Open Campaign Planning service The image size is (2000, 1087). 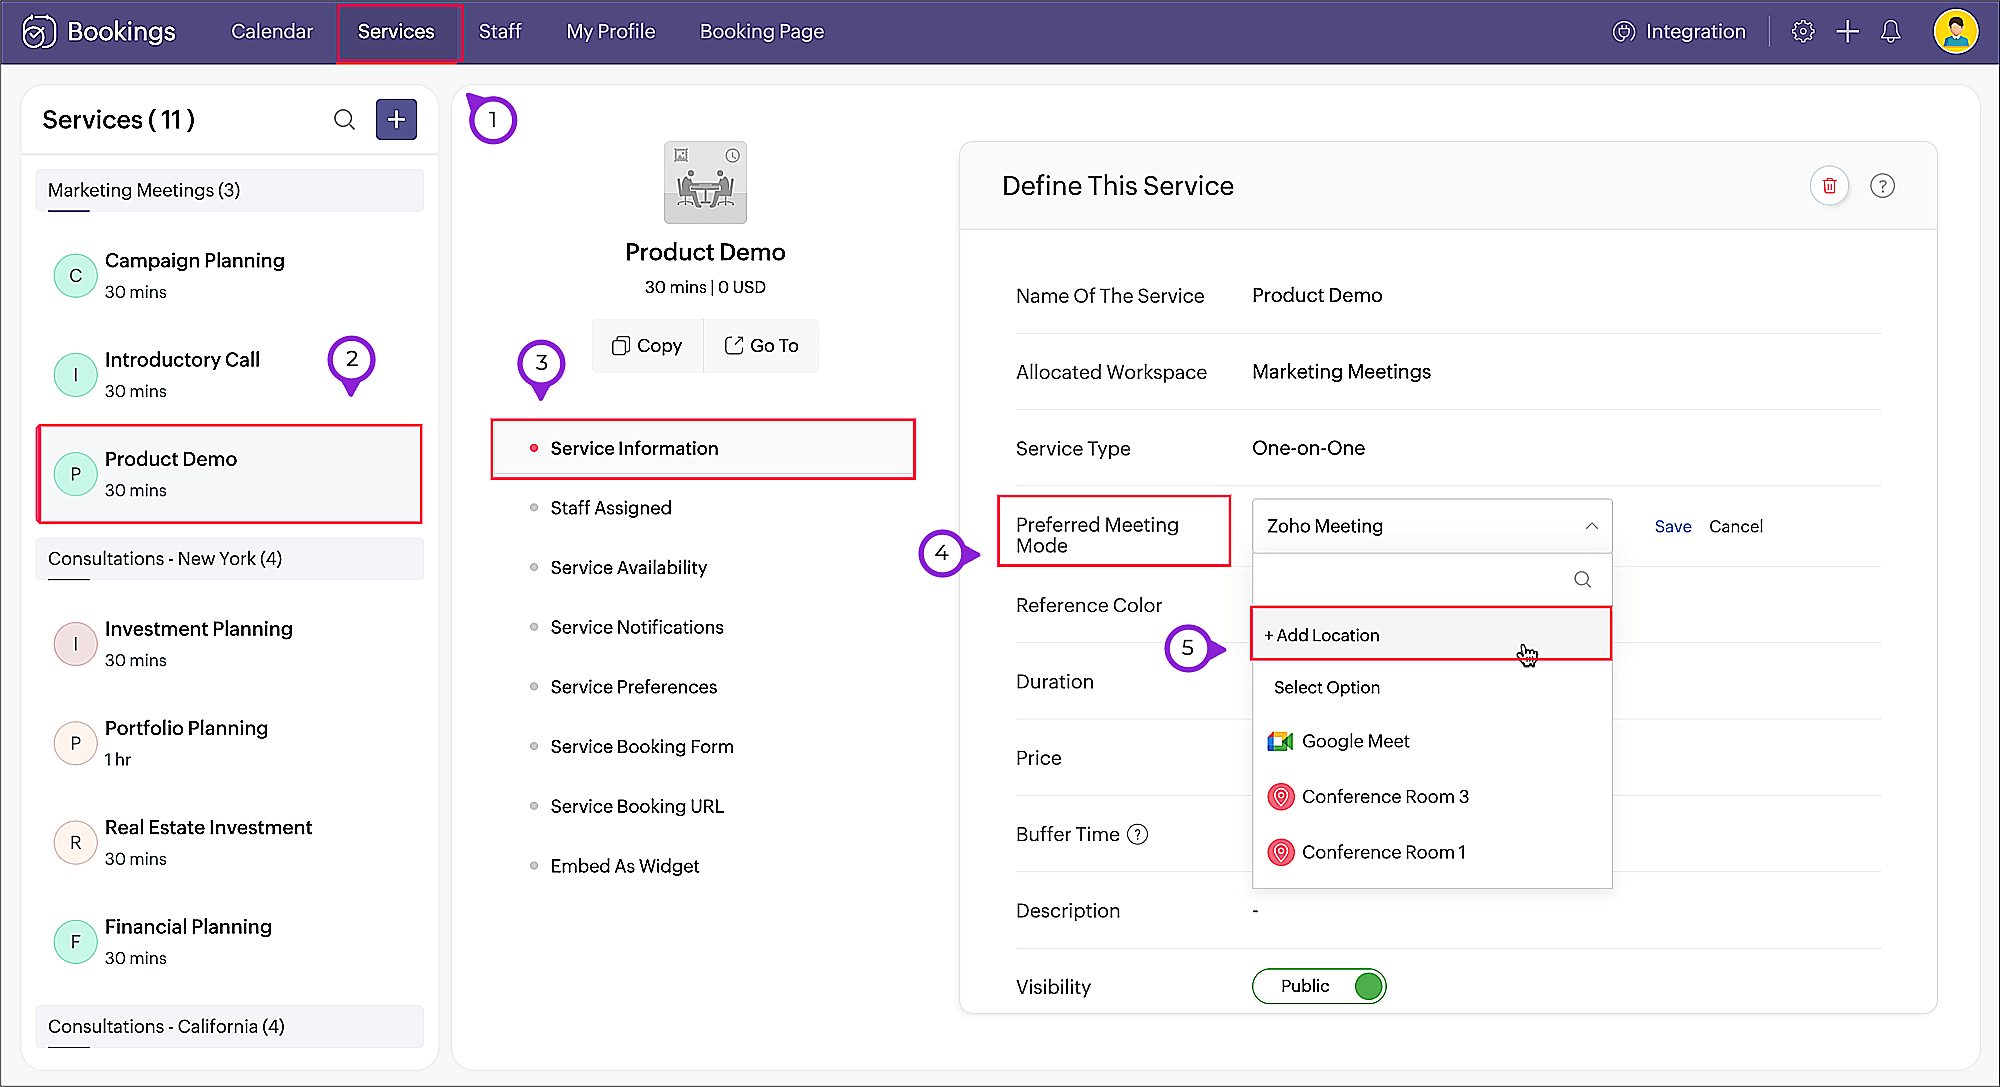[x=229, y=276]
